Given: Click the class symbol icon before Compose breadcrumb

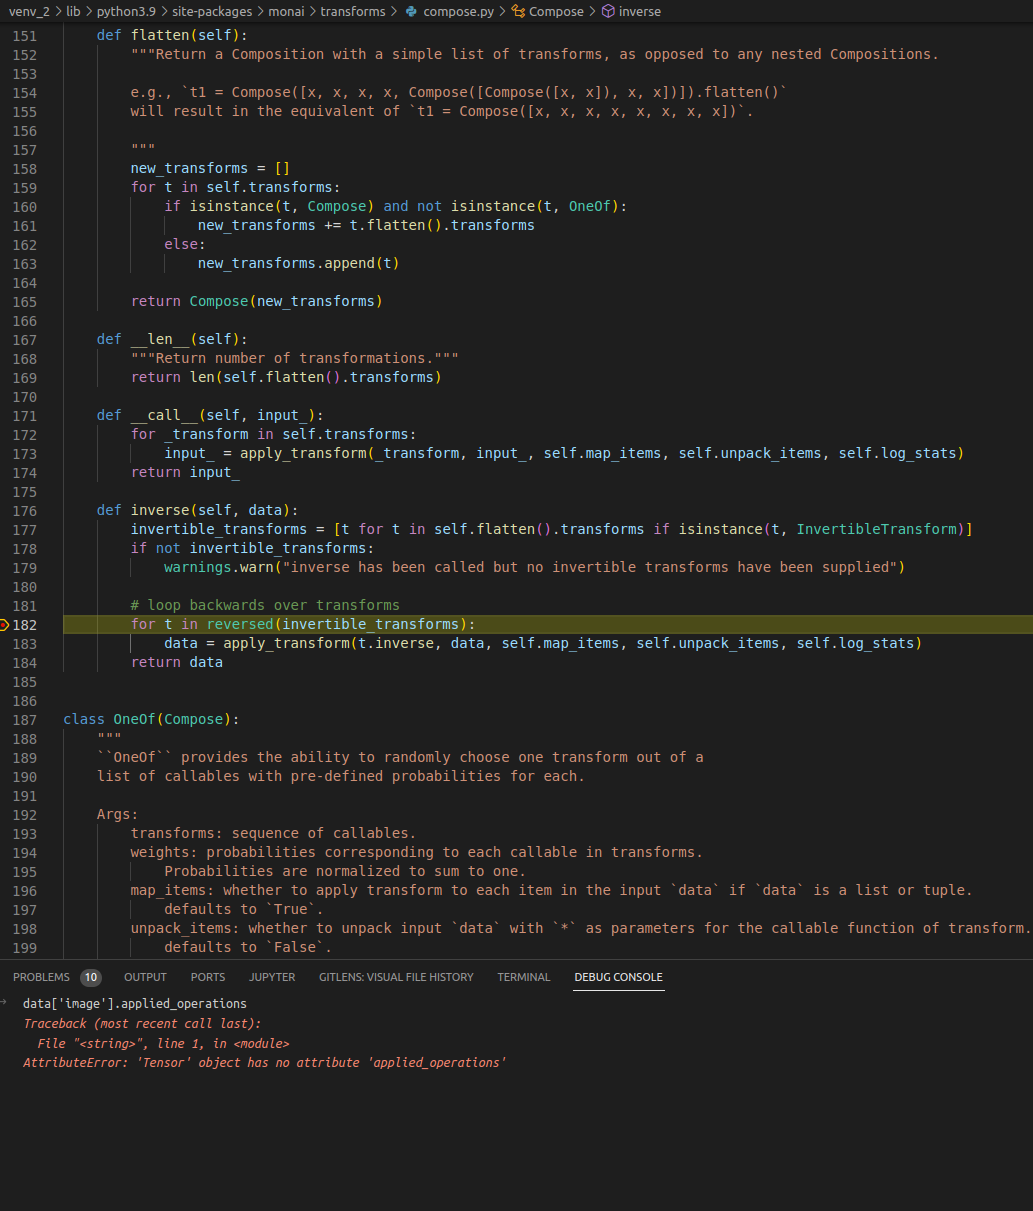Looking at the screenshot, I should [518, 12].
